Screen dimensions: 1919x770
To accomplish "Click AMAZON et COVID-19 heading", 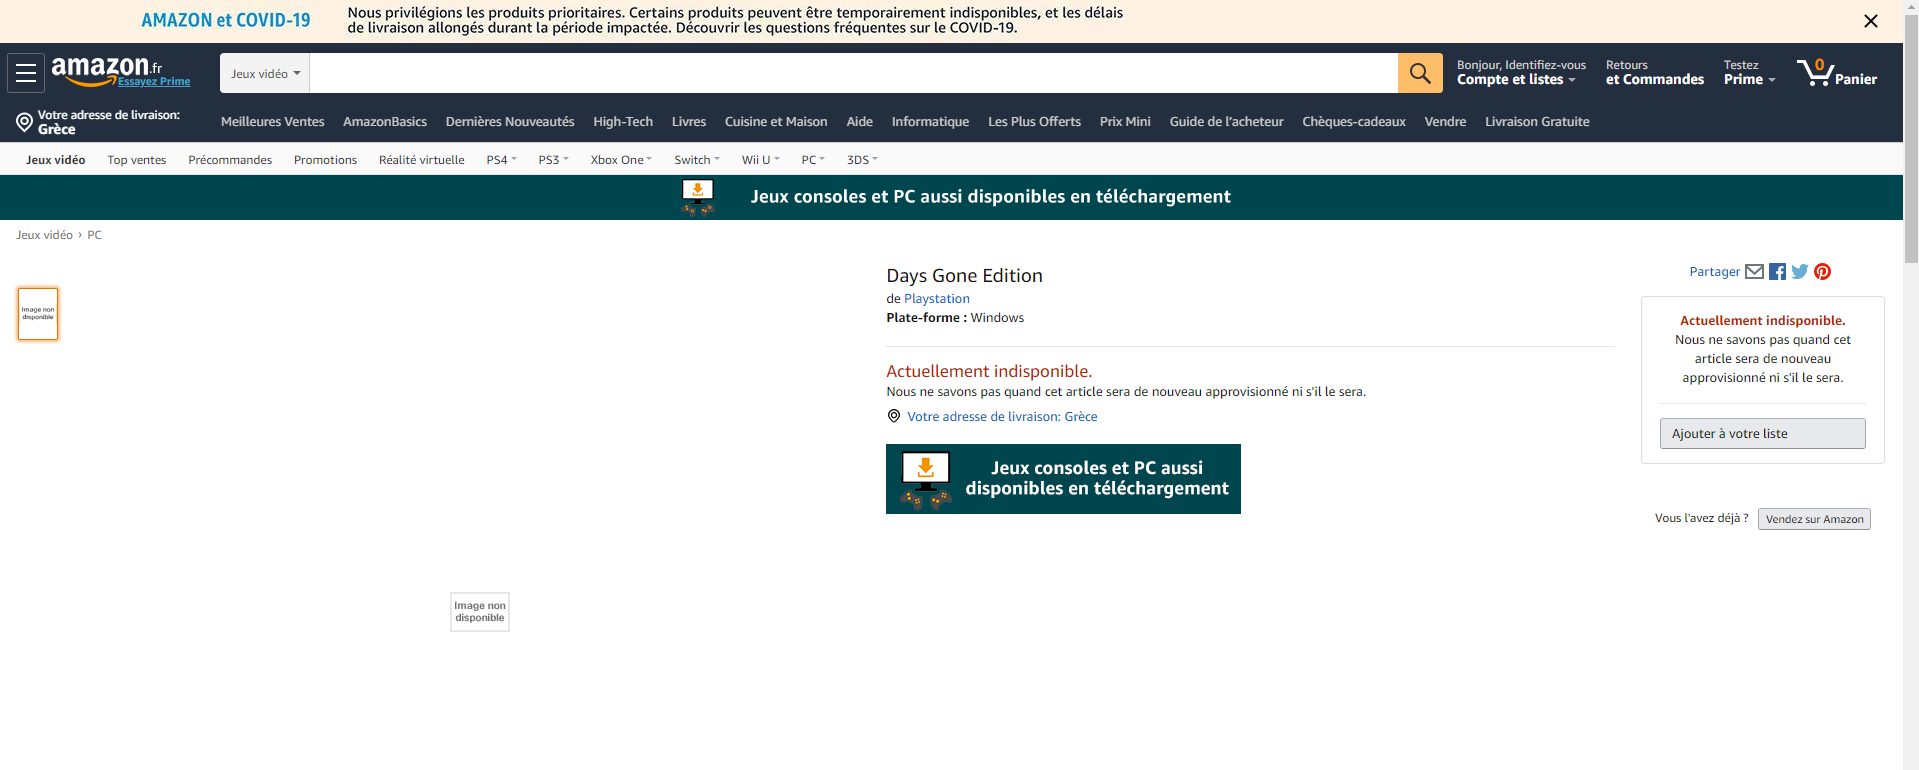I will 226,20.
